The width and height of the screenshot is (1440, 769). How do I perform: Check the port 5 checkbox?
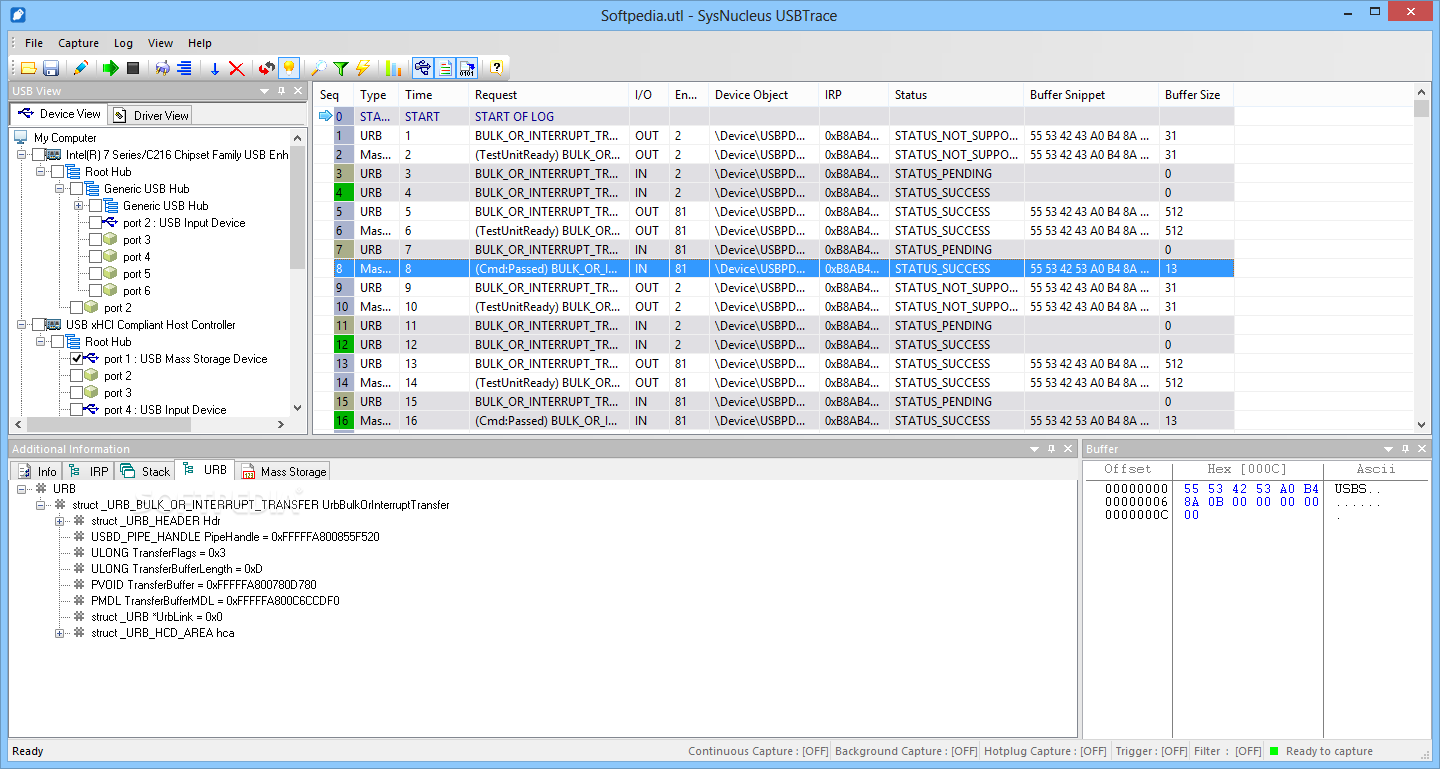(95, 274)
